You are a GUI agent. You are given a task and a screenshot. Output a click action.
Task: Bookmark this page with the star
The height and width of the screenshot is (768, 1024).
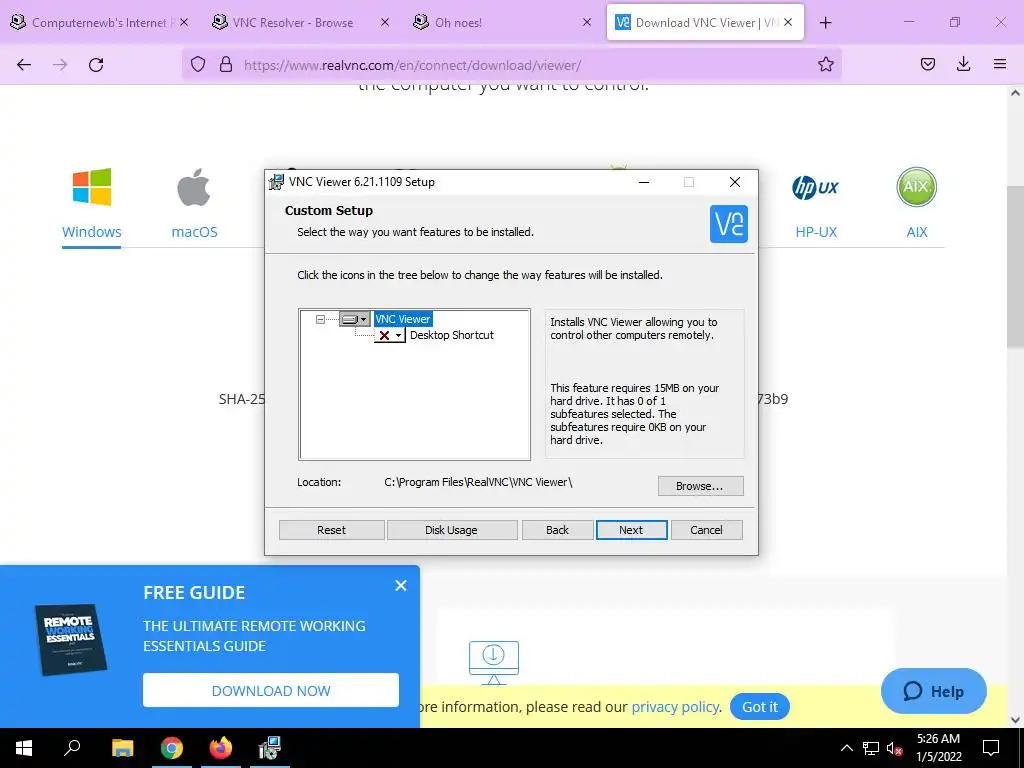tap(825, 64)
